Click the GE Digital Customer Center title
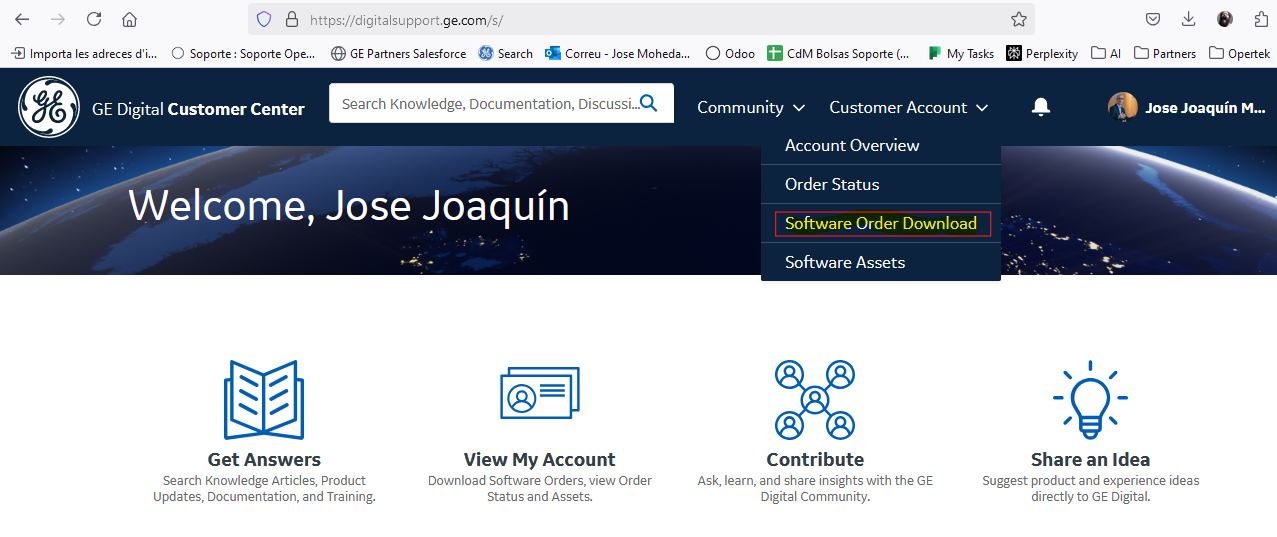The width and height of the screenshot is (1277, 537). [x=198, y=109]
